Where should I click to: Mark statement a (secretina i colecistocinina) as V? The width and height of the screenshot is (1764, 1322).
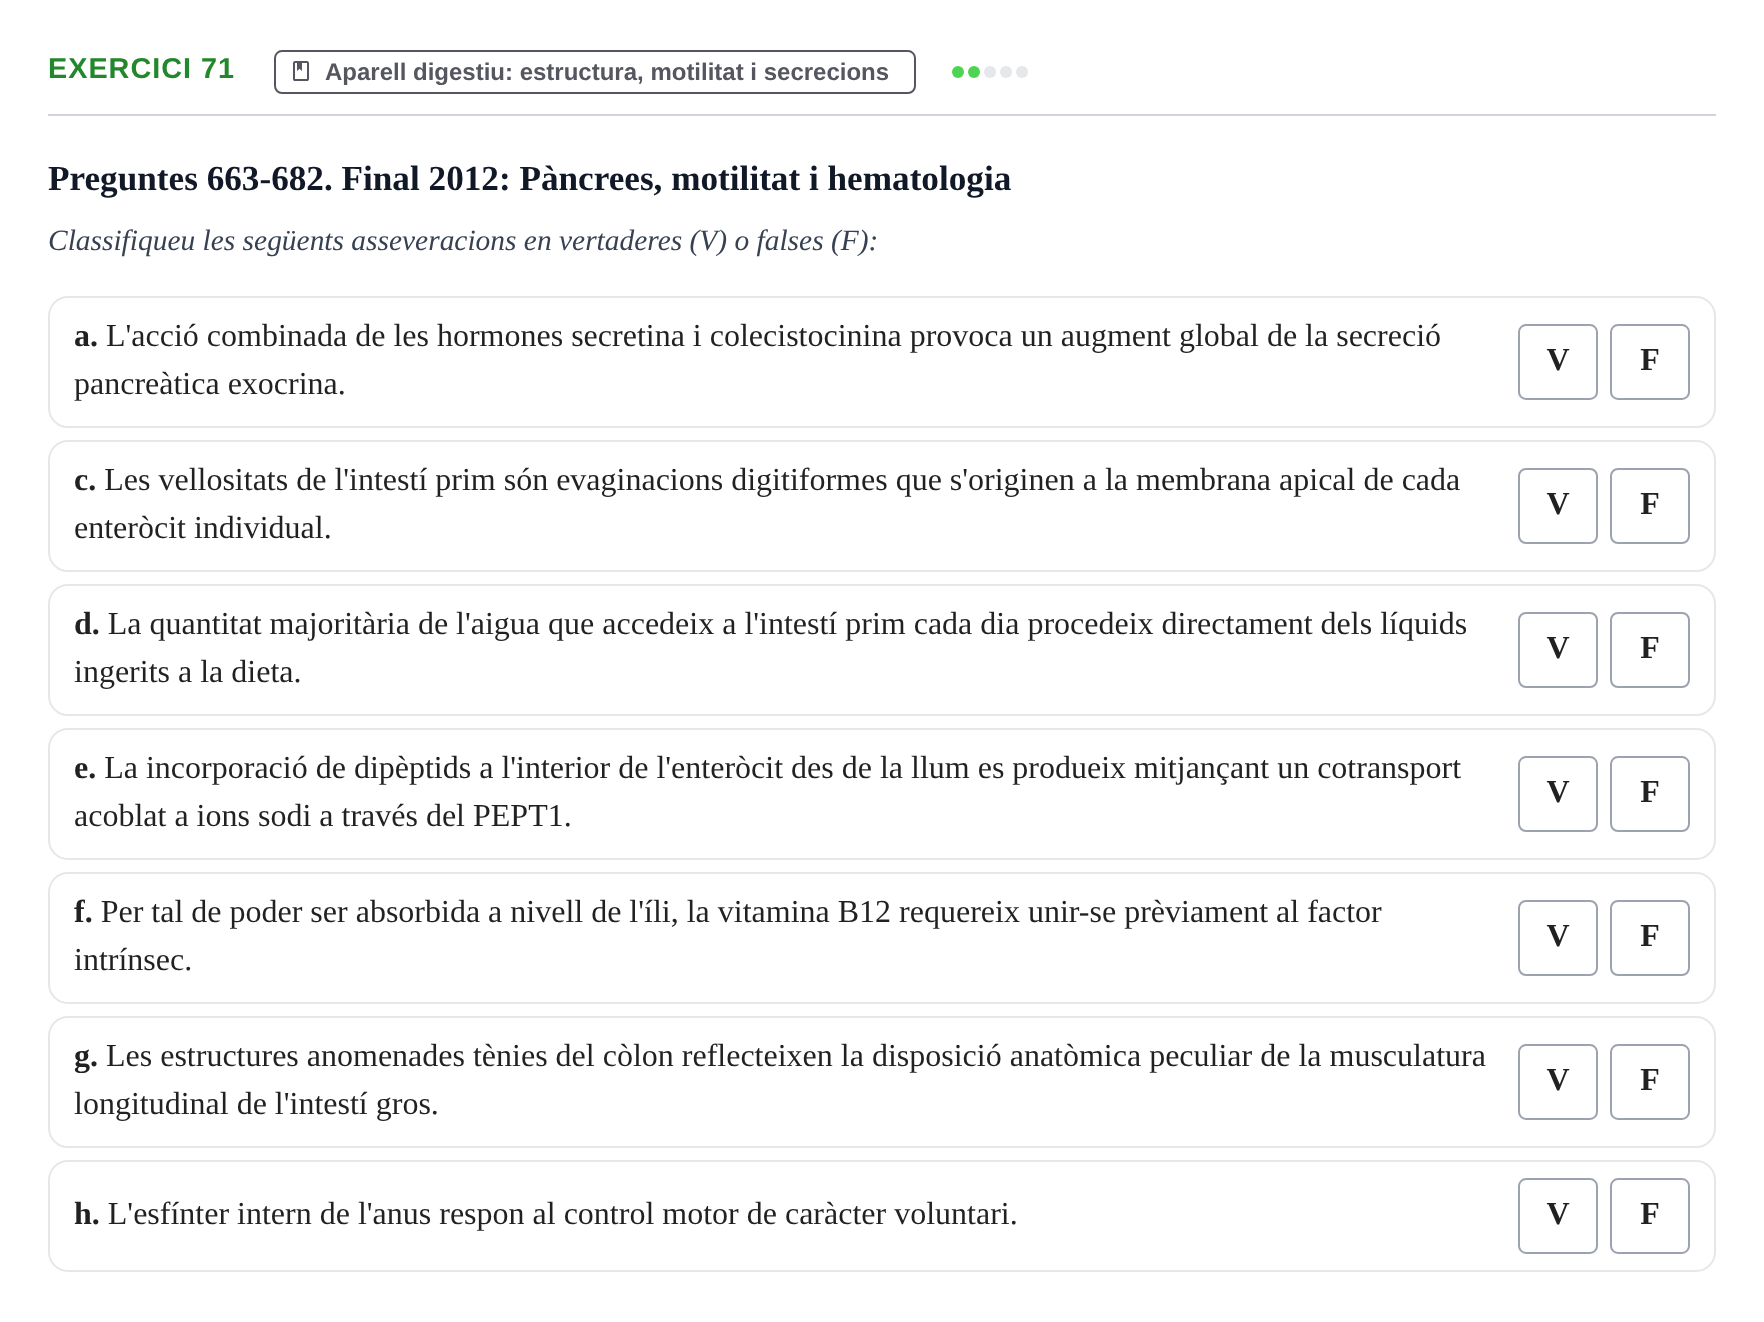1557,361
